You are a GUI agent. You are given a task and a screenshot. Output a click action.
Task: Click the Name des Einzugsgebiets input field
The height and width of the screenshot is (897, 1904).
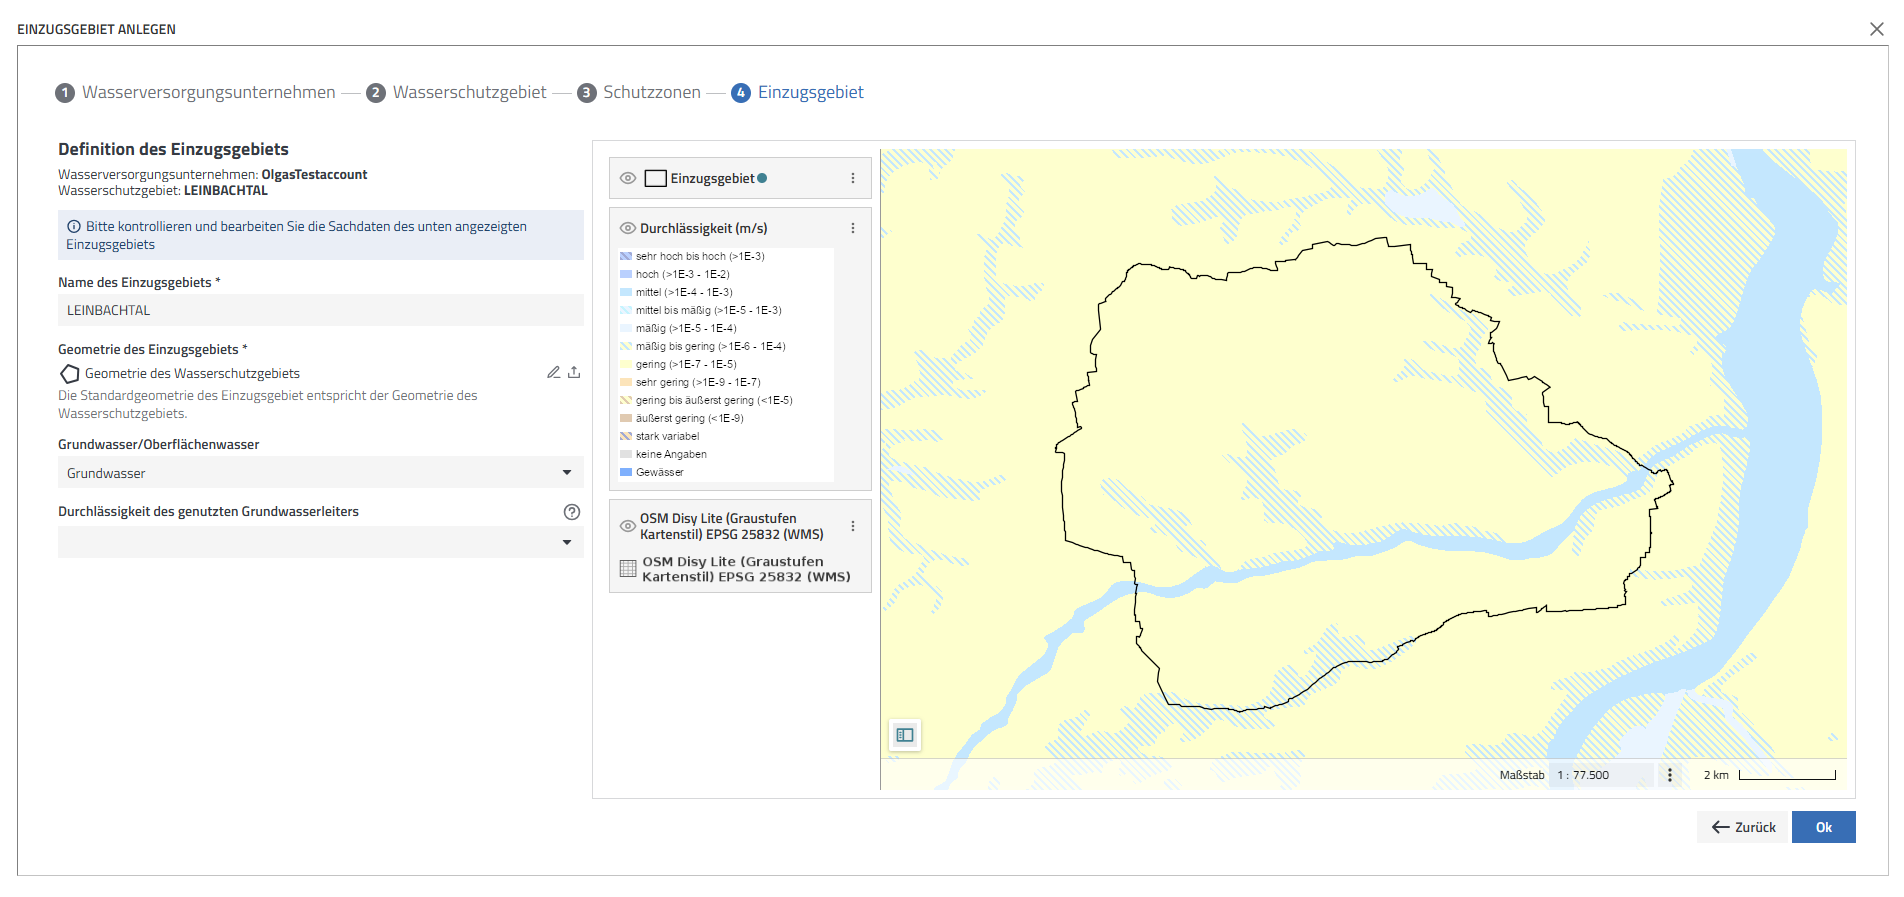click(320, 310)
